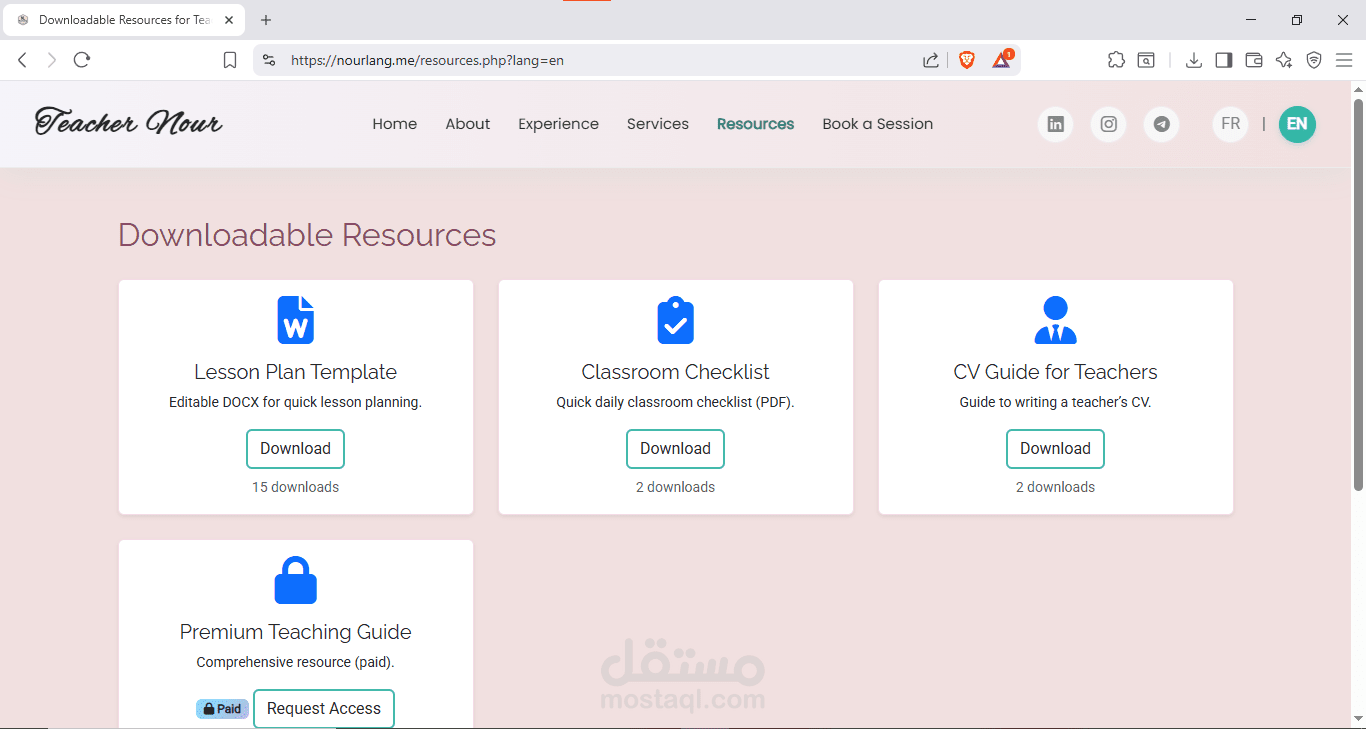Click the Word document icon for Lesson Plan Template
1366x729 pixels.
(295, 320)
